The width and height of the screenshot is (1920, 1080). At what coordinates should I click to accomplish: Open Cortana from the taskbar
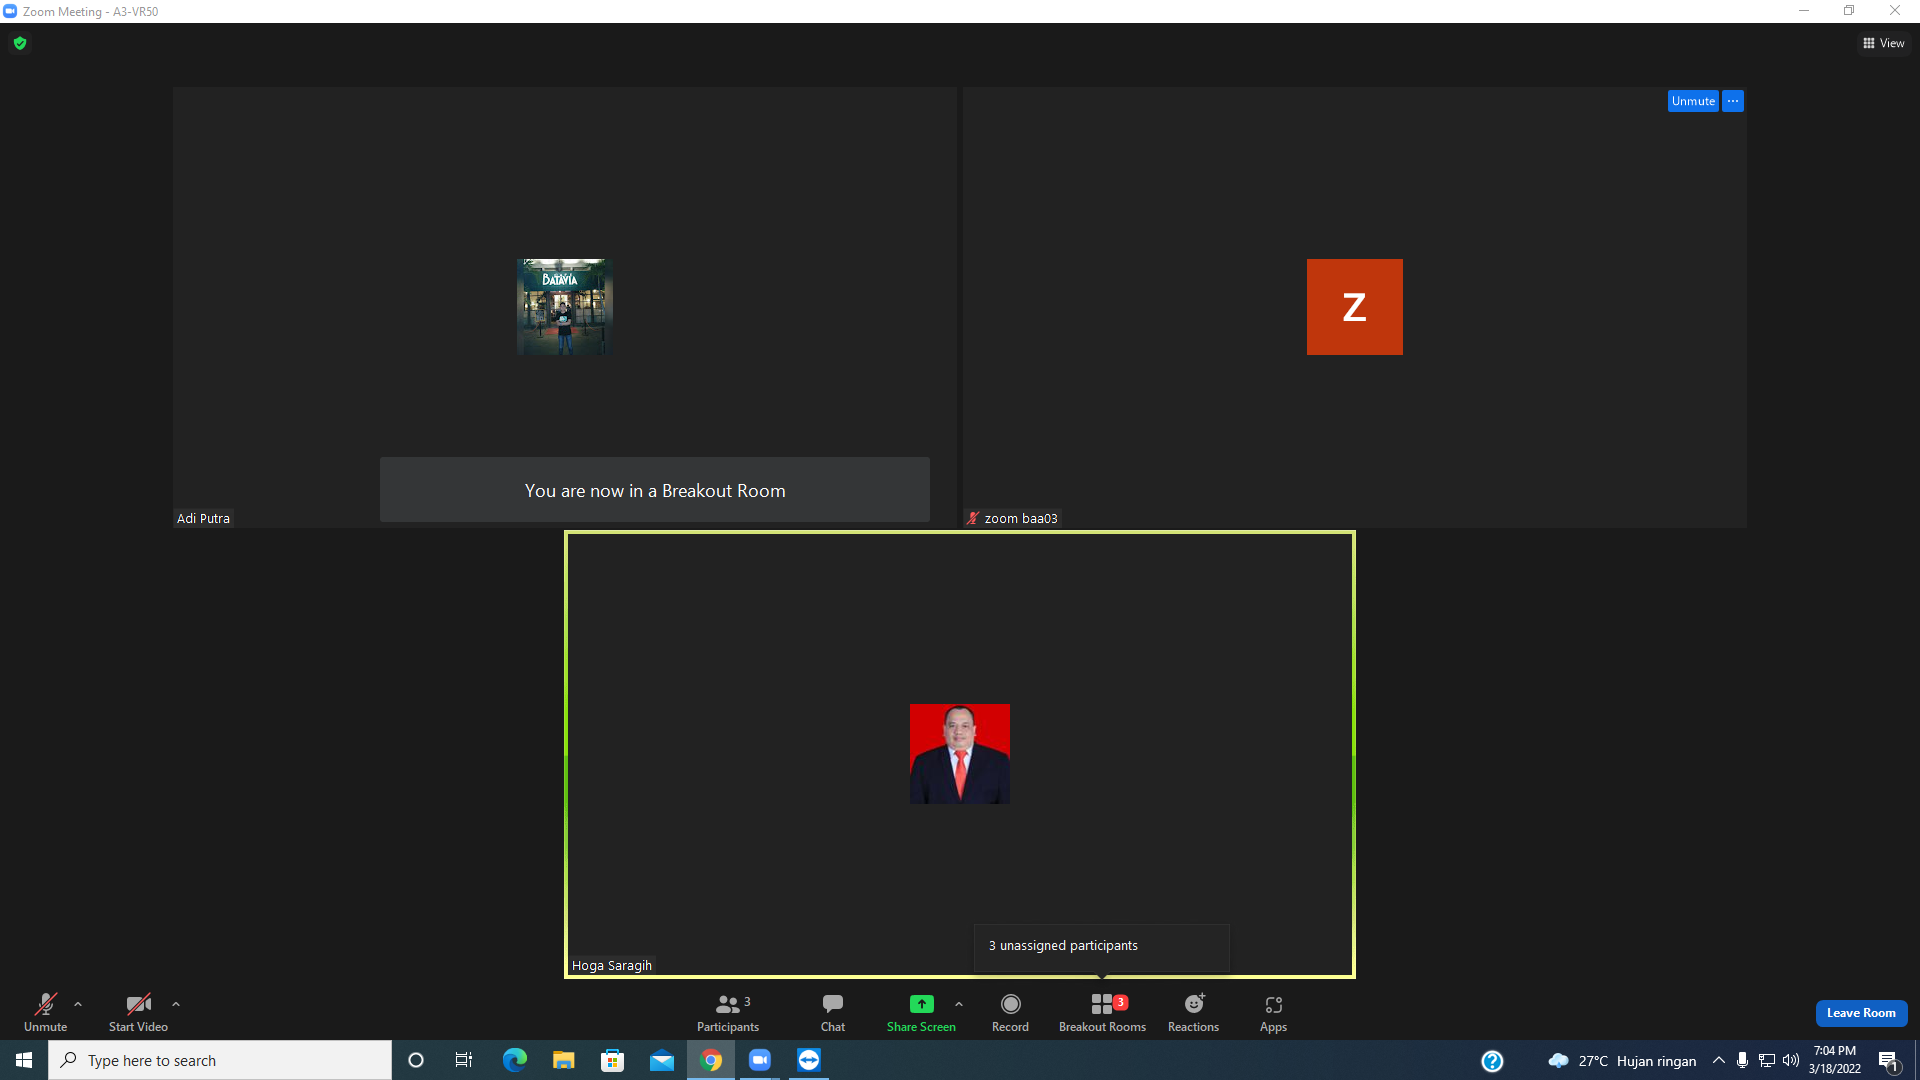(416, 1060)
